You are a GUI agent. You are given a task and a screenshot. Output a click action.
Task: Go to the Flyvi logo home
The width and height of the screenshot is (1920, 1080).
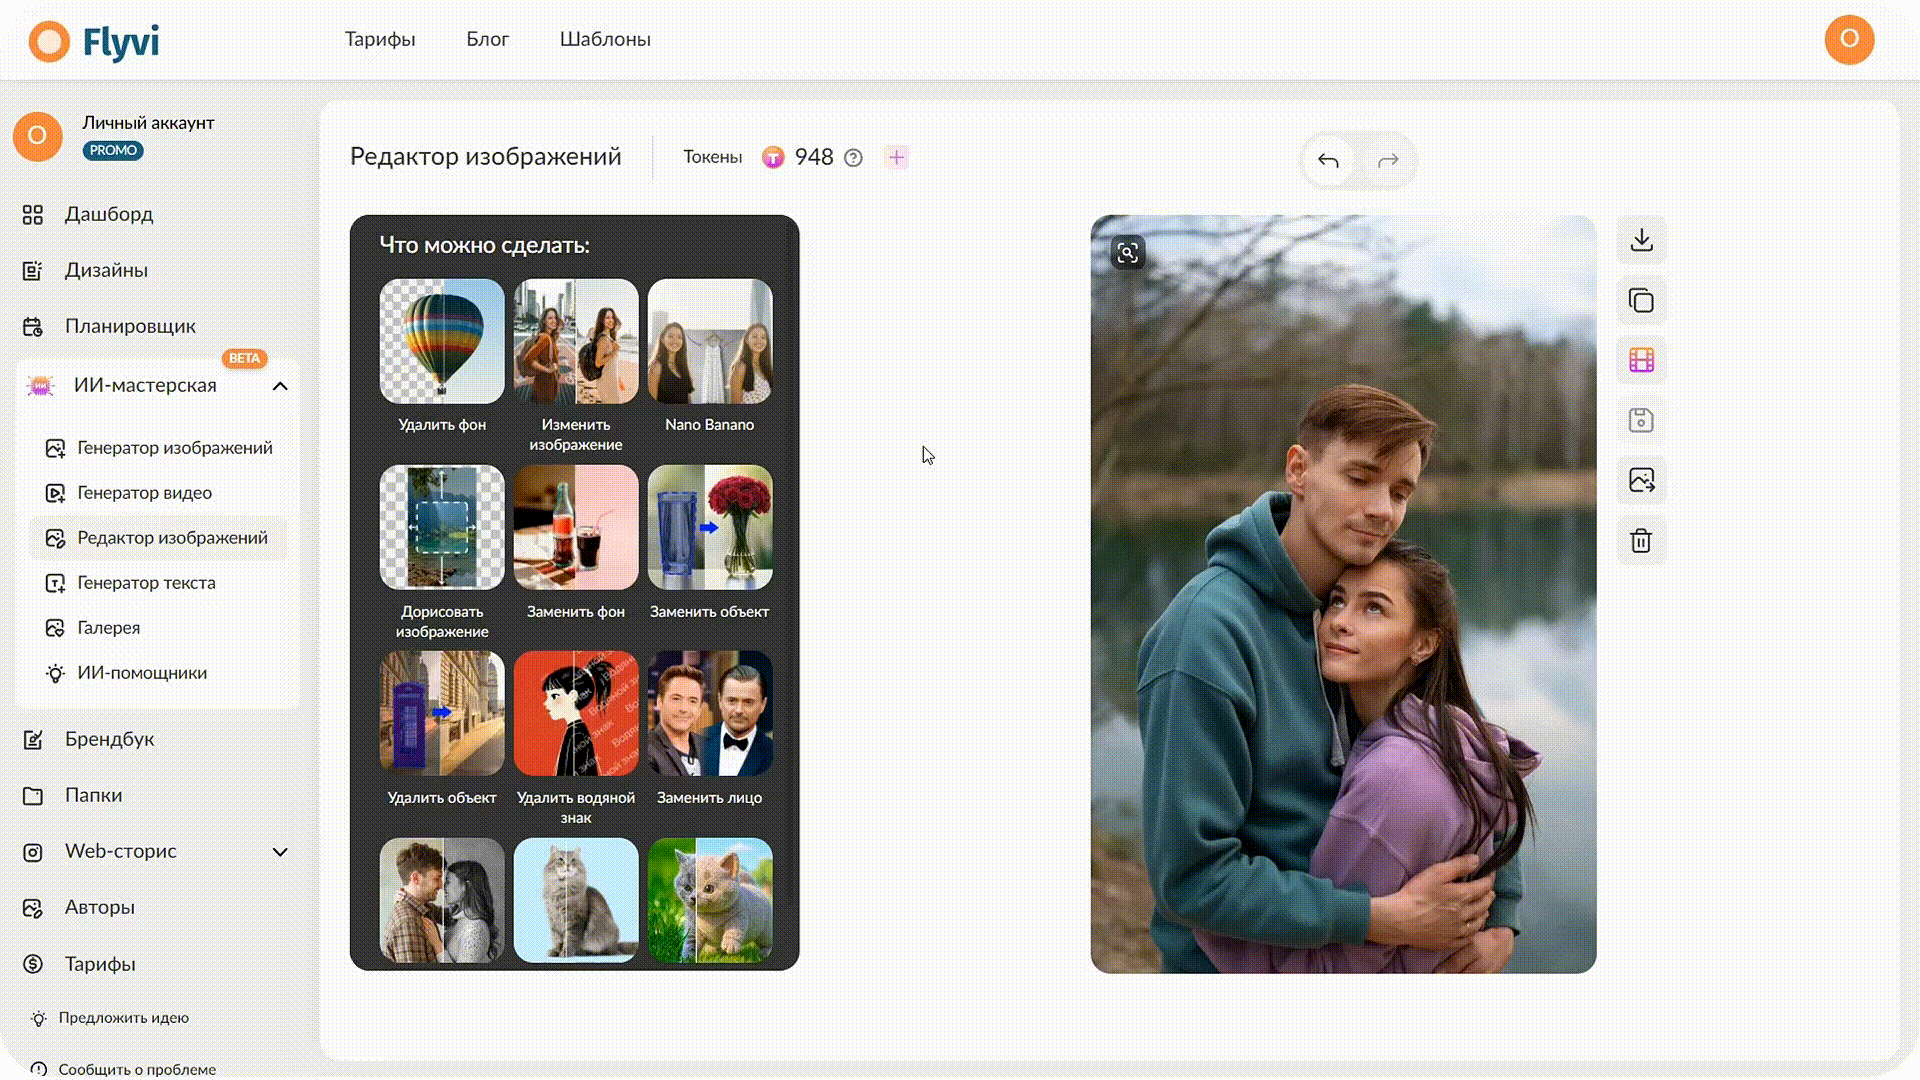pos(94,42)
